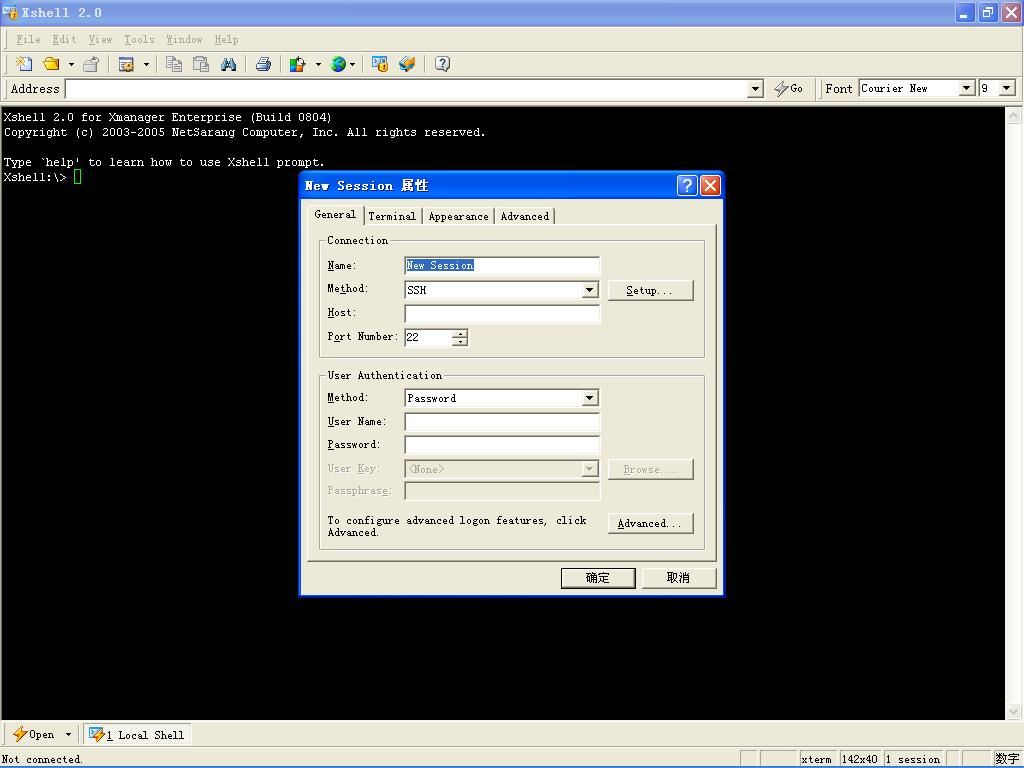Screen dimensions: 1024x768
Task: Expand the bottom Open button's dropdown arrow
Action: [x=68, y=735]
